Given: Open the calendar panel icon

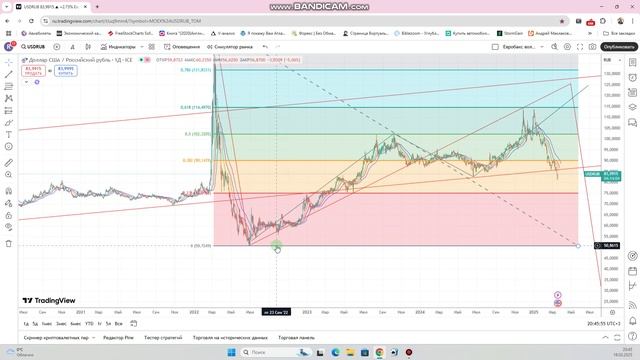Looking at the screenshot, I should pyautogui.click(x=632, y=271).
